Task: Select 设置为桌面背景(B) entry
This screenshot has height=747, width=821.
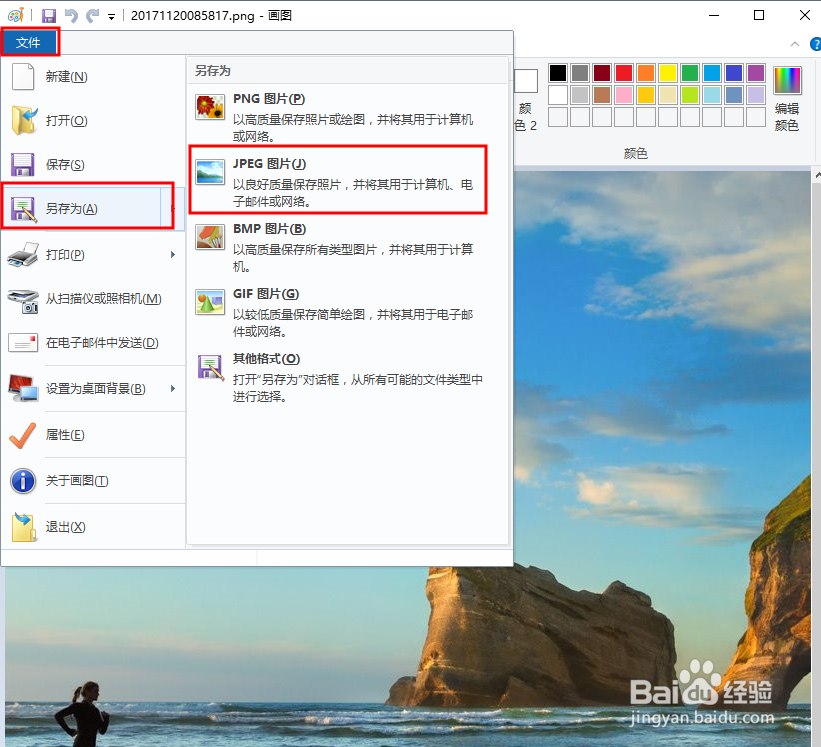Action: pos(93,388)
